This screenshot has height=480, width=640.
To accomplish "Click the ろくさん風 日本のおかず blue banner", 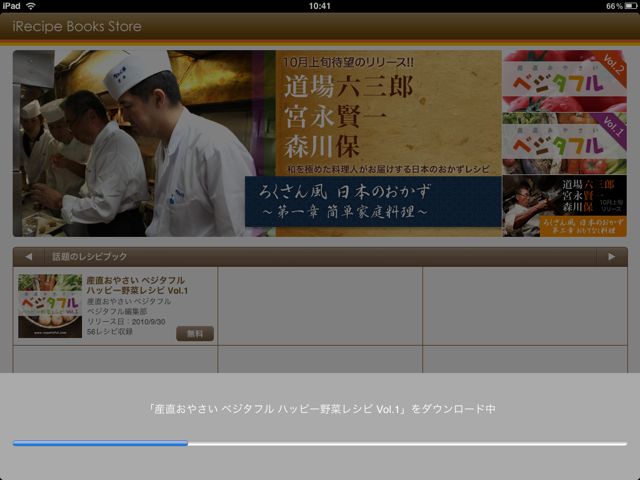I will (373, 201).
